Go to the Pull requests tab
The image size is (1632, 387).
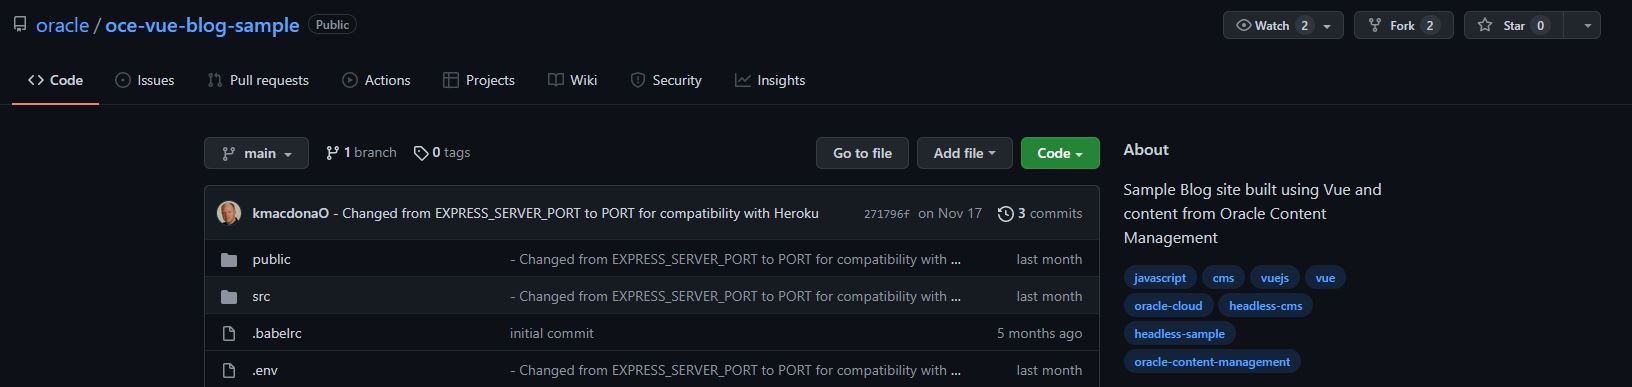tap(258, 80)
